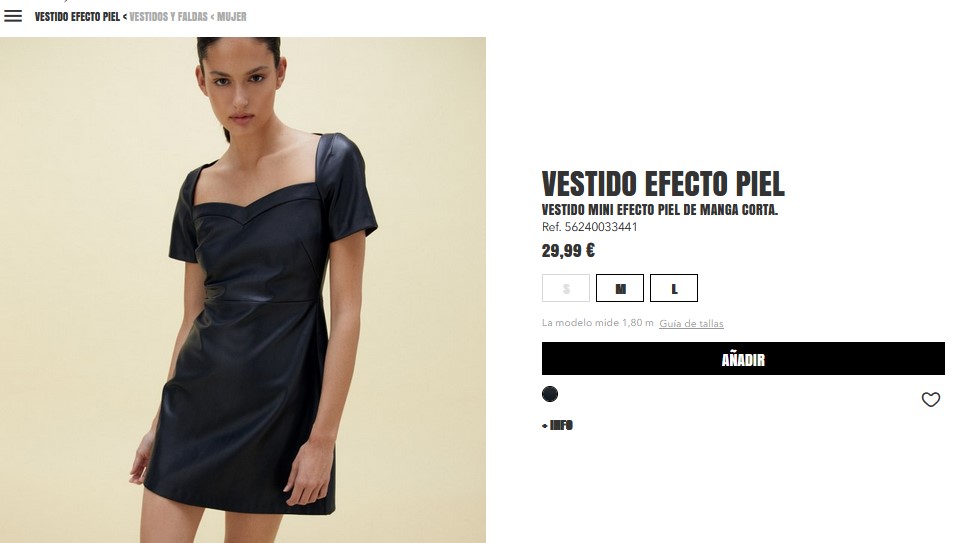This screenshot has height=543, width=979.
Task: Click the large Vestido Efecto Piel title
Action: 662,183
